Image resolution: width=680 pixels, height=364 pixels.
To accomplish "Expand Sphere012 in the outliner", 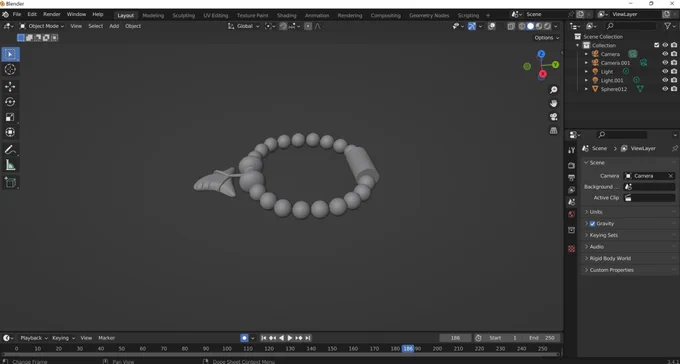I will (586, 89).
